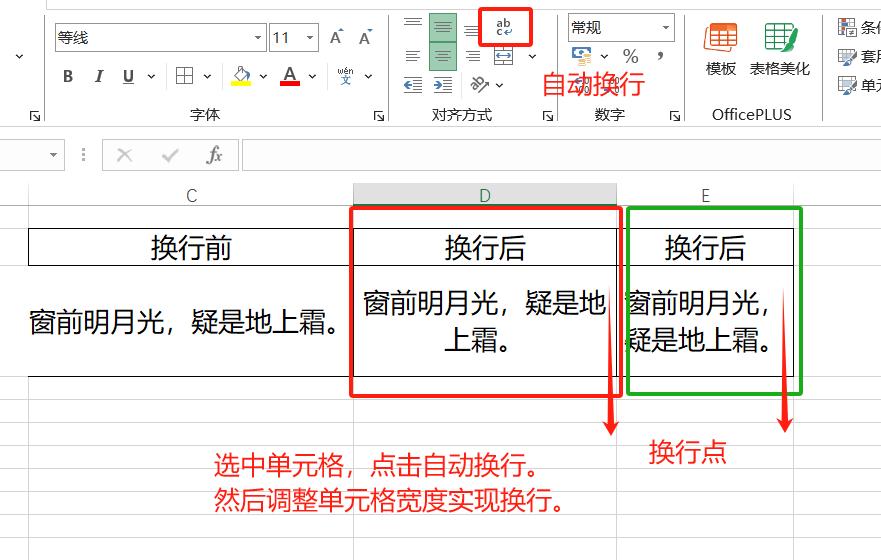881x560 pixels.
Task: Open fill color dropdown arrow
Action: point(263,76)
